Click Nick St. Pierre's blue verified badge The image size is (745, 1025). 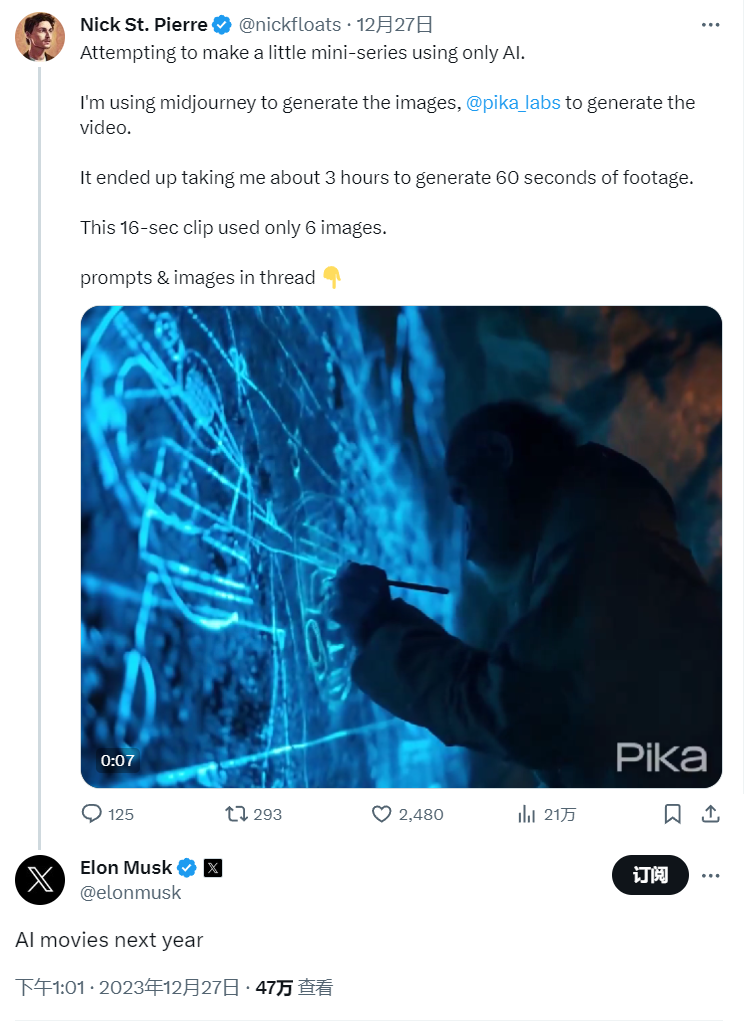tap(222, 24)
